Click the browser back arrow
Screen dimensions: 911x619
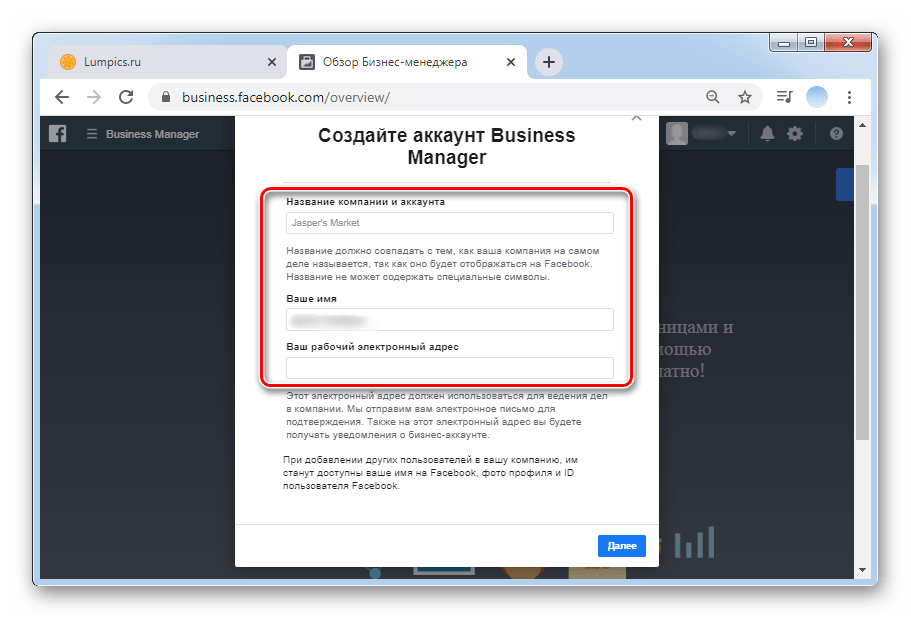click(x=62, y=97)
